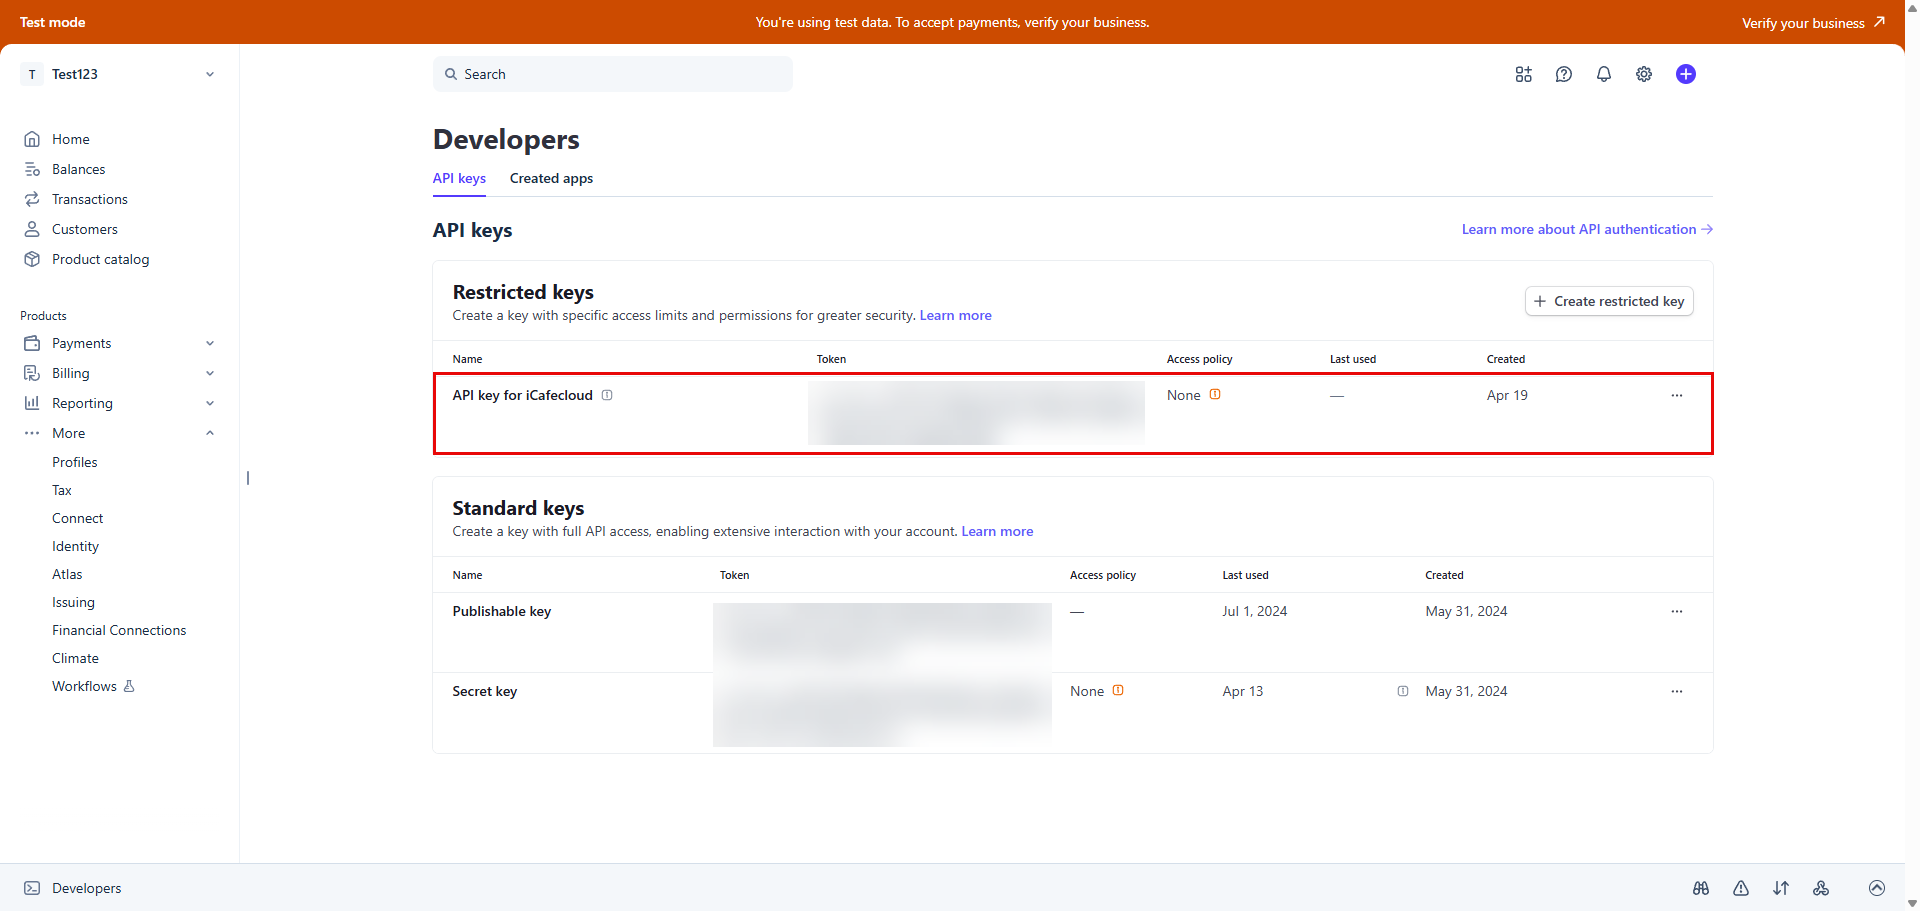
Task: Click the warning triangle icon in bottom bar
Action: tap(1741, 888)
